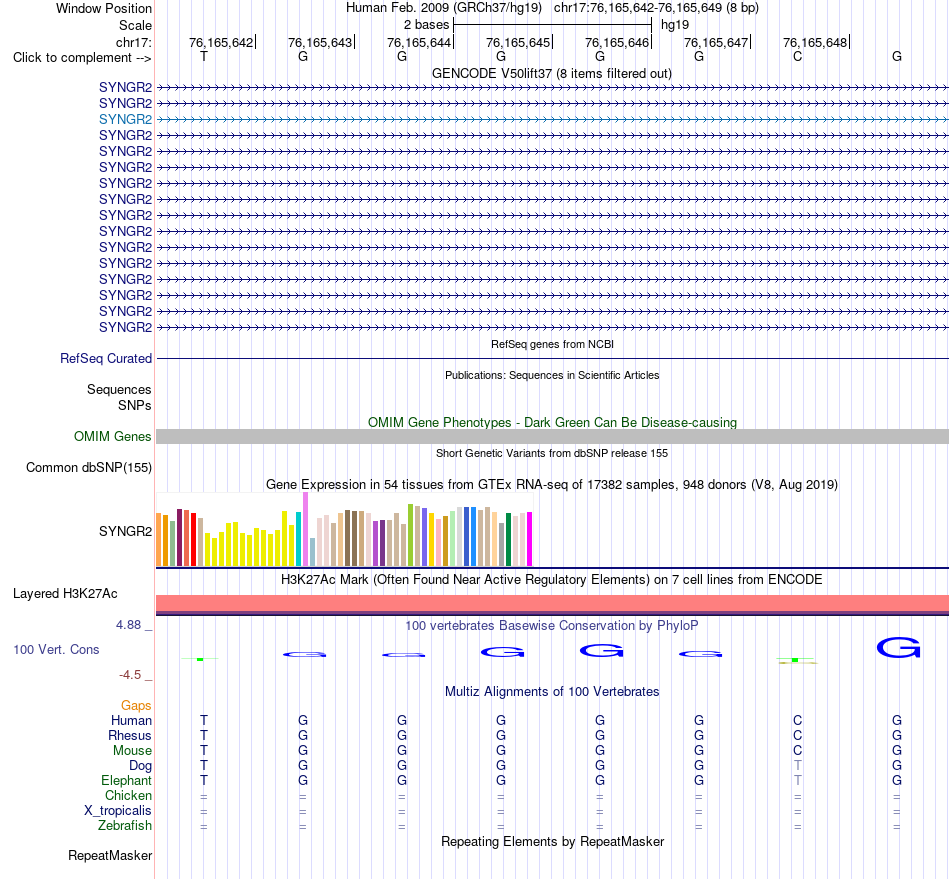
Task: Select the X_tropicalis alignment row label
Action: (118, 811)
